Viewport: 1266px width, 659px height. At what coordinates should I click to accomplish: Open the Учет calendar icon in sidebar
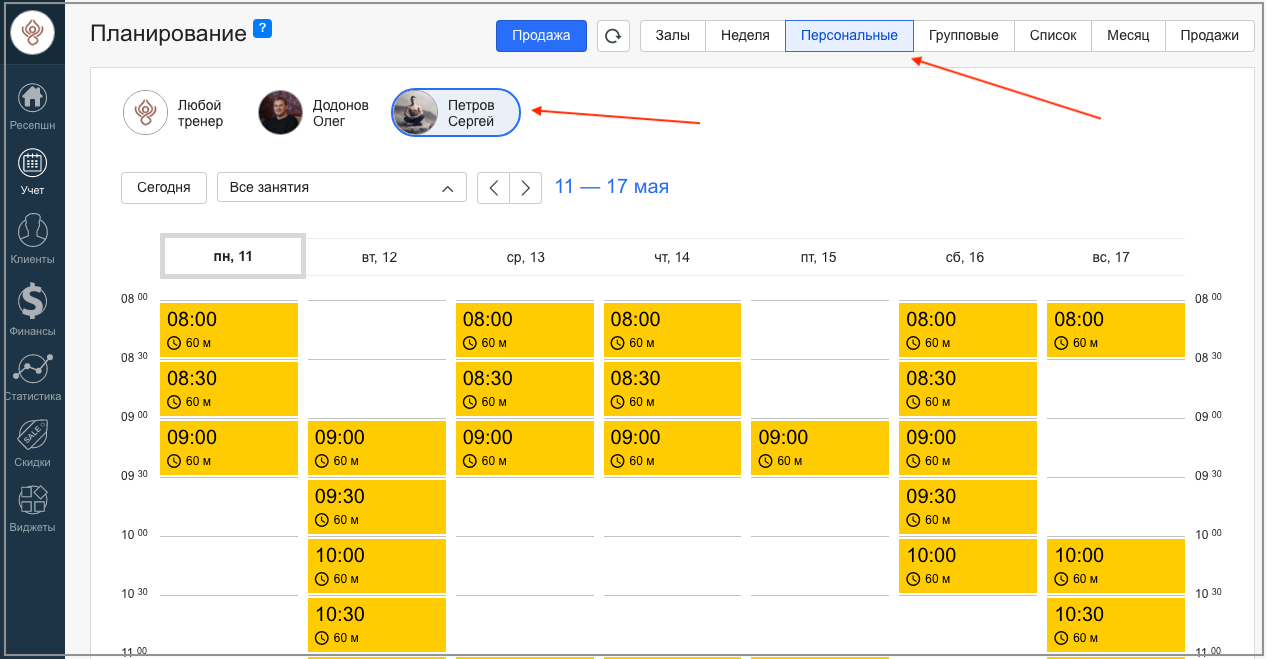pyautogui.click(x=33, y=163)
